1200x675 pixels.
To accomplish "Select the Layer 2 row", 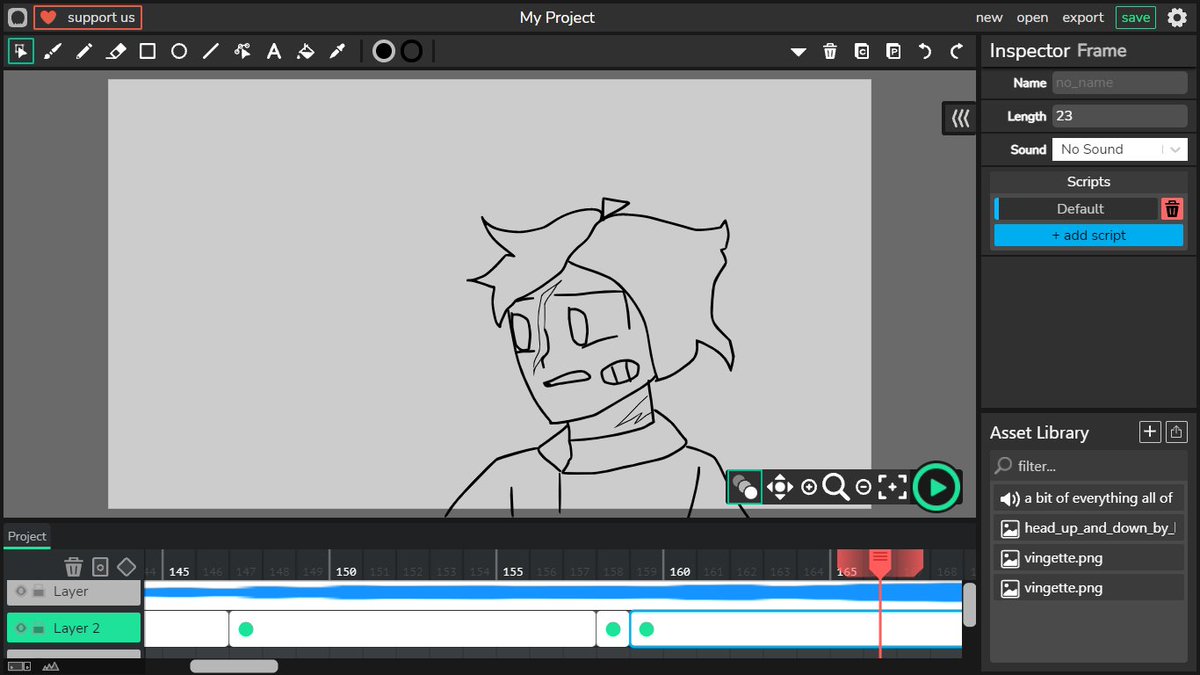I will pos(73,628).
